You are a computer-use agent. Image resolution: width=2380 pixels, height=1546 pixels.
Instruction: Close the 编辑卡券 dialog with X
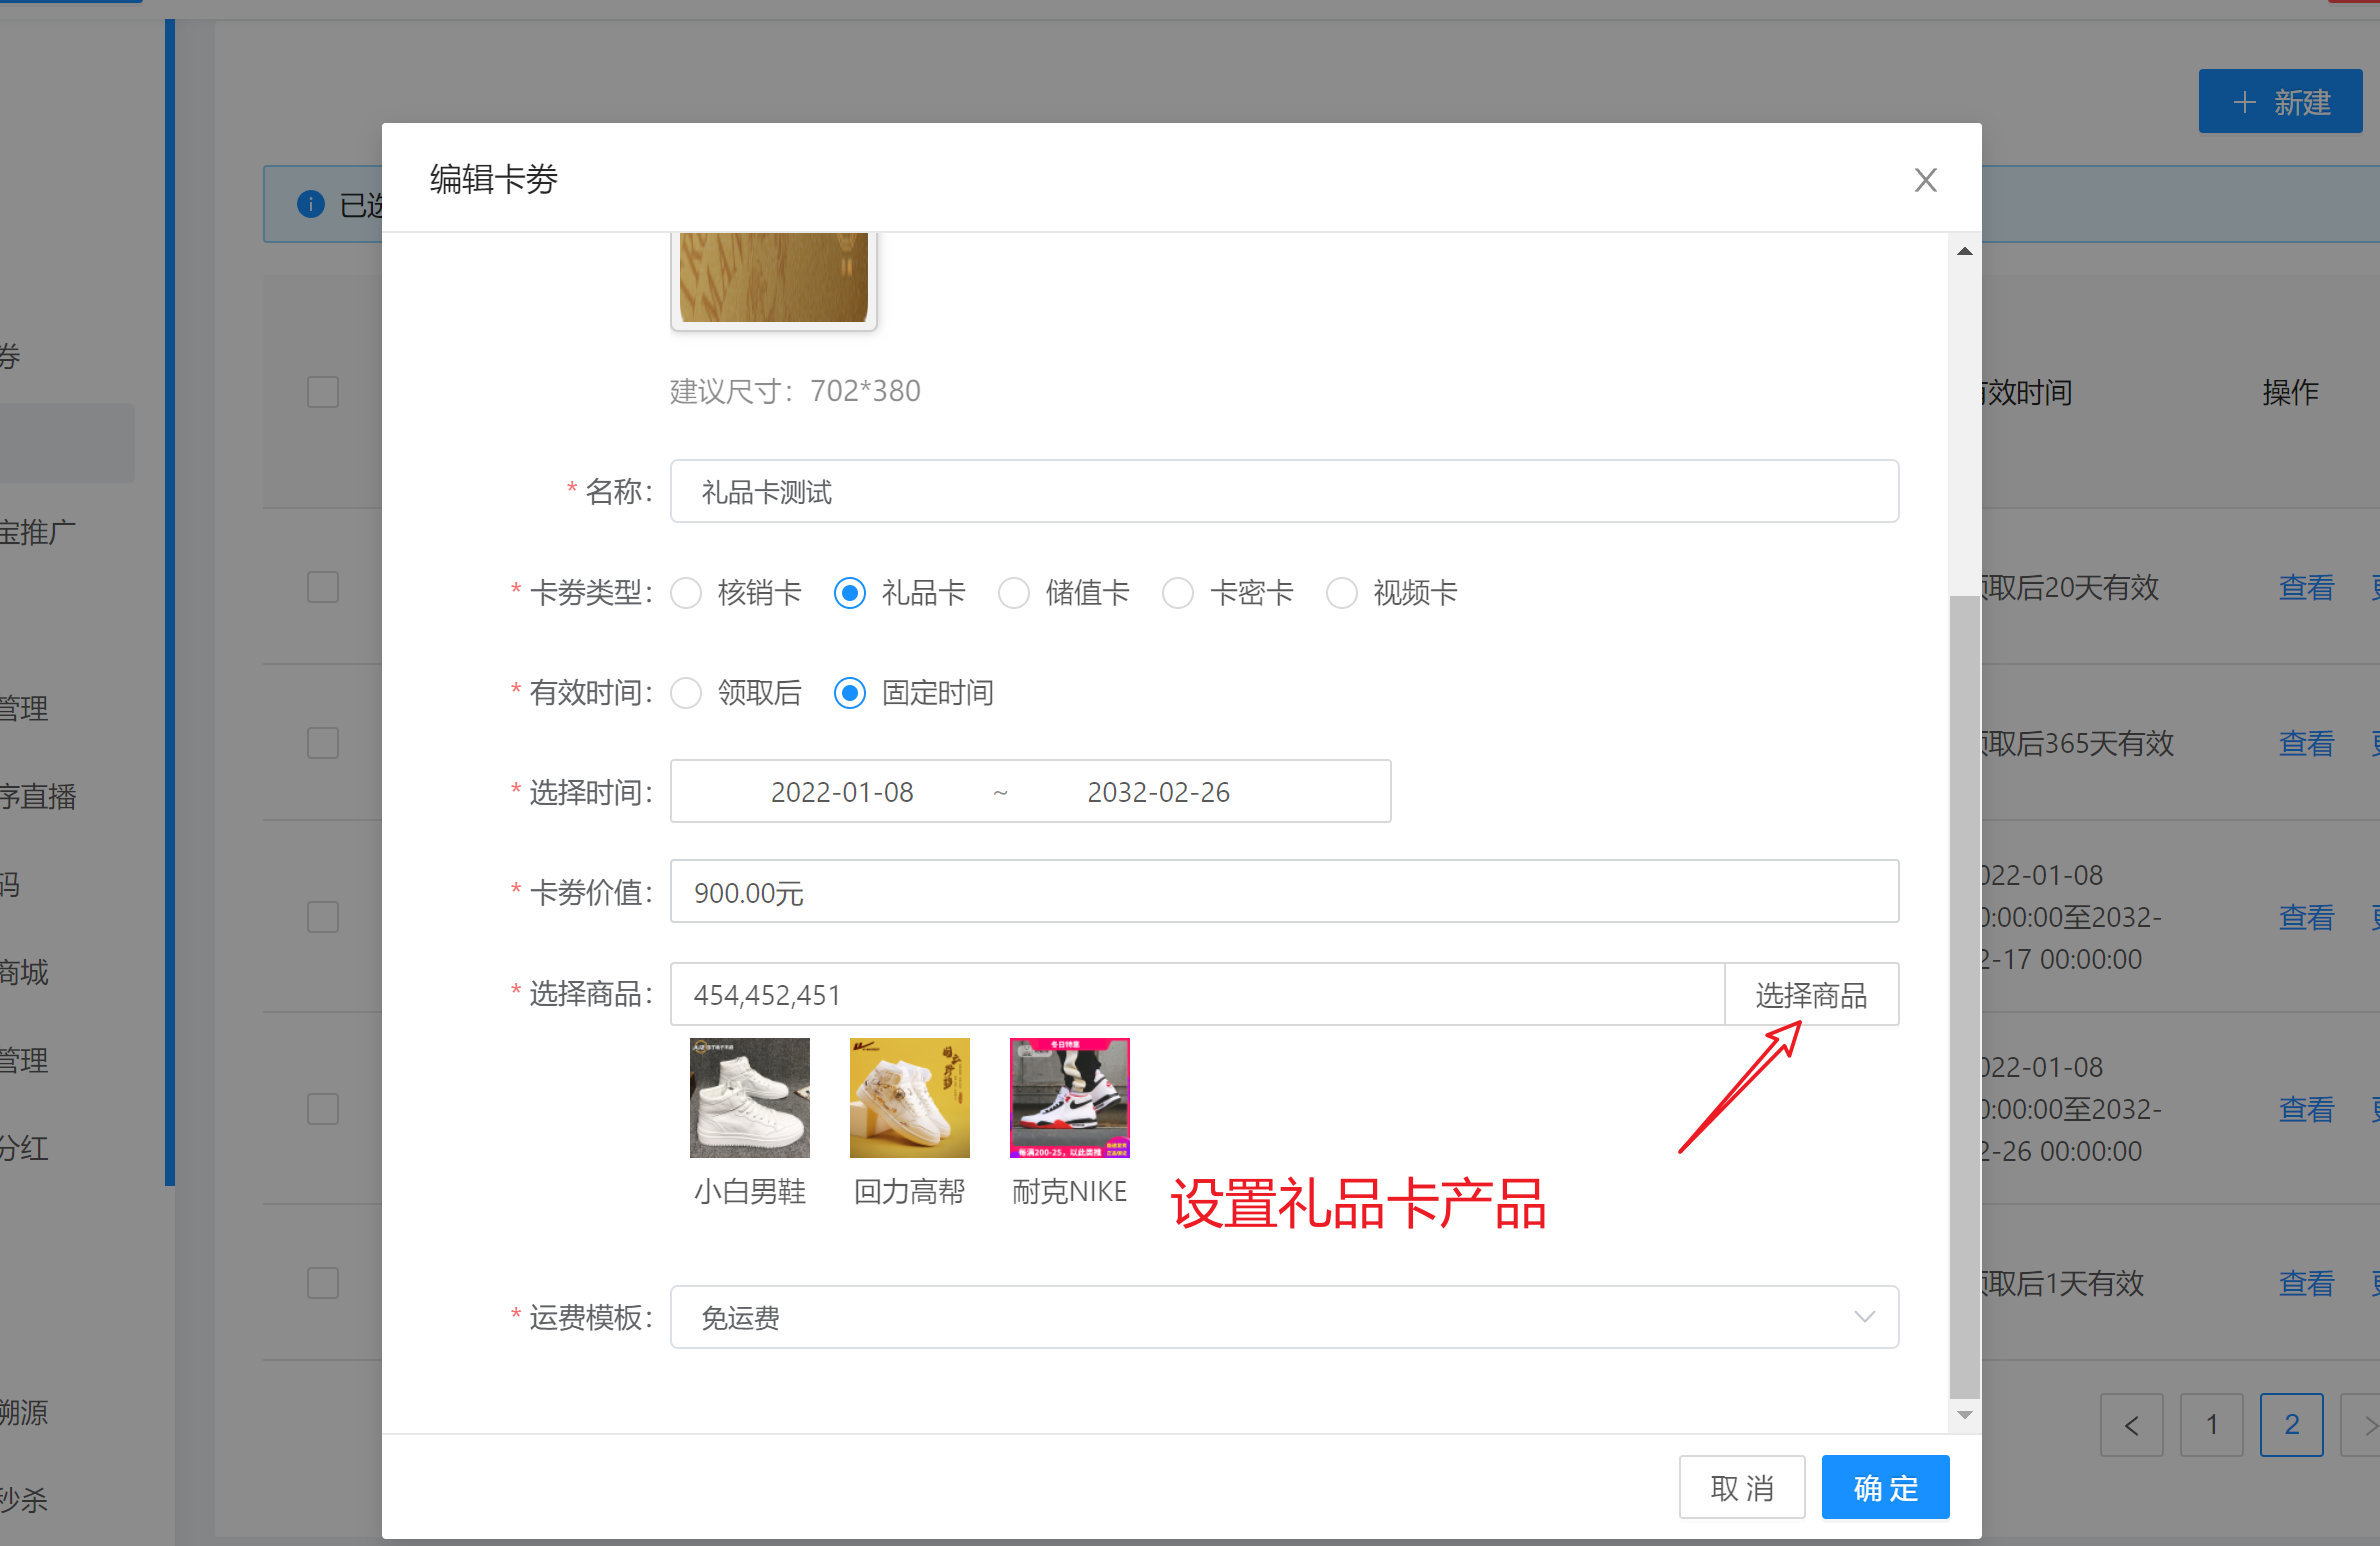tap(1925, 180)
